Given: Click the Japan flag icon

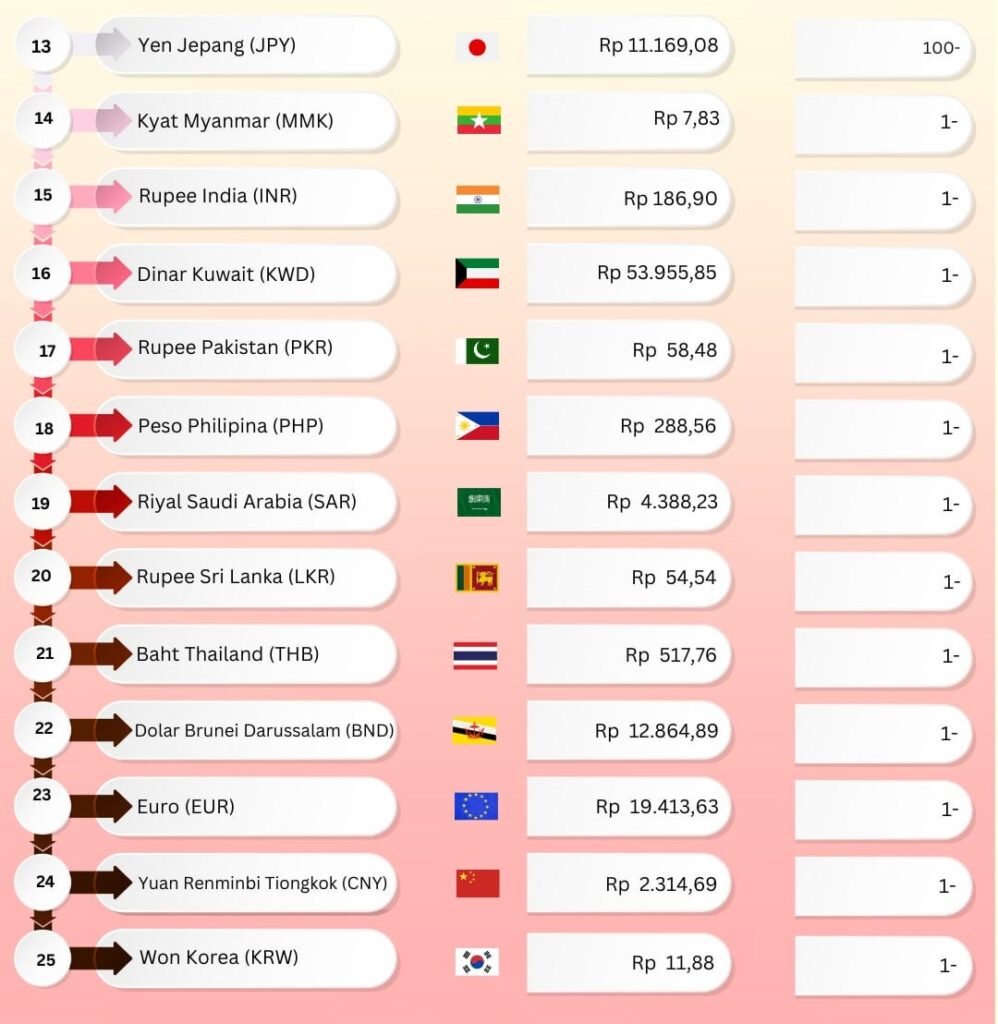Looking at the screenshot, I should click(x=477, y=47).
